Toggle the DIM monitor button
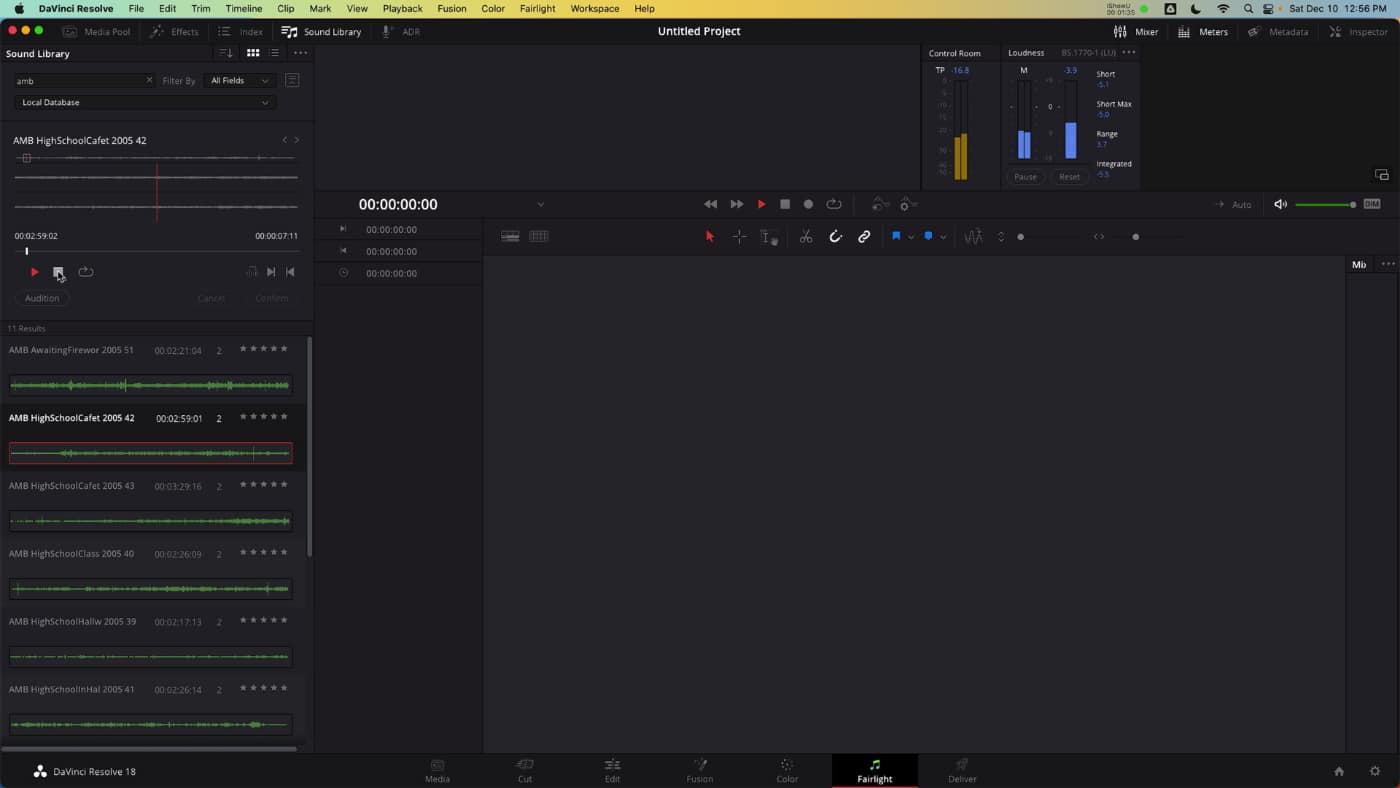Viewport: 1400px width, 788px height. coord(1372,204)
